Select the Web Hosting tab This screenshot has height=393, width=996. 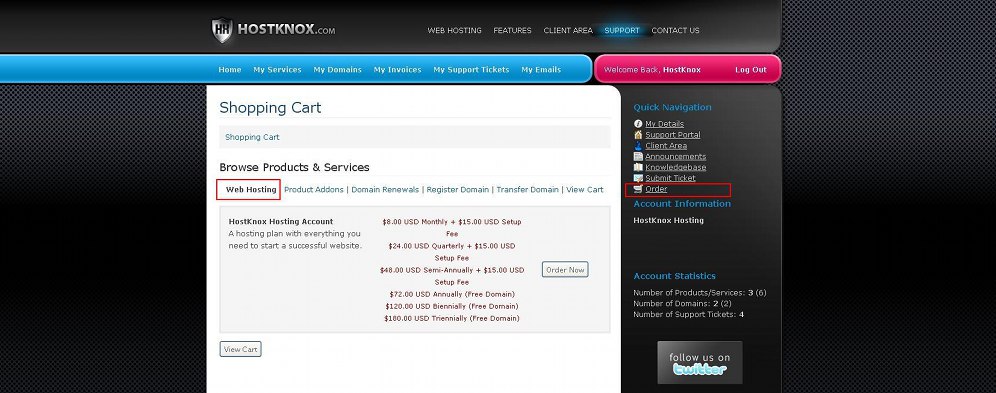(x=251, y=189)
